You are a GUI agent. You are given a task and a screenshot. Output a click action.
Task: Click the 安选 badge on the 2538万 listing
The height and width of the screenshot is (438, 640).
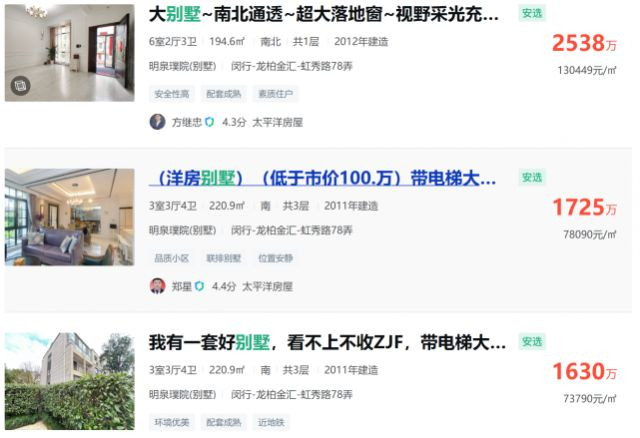[532, 13]
